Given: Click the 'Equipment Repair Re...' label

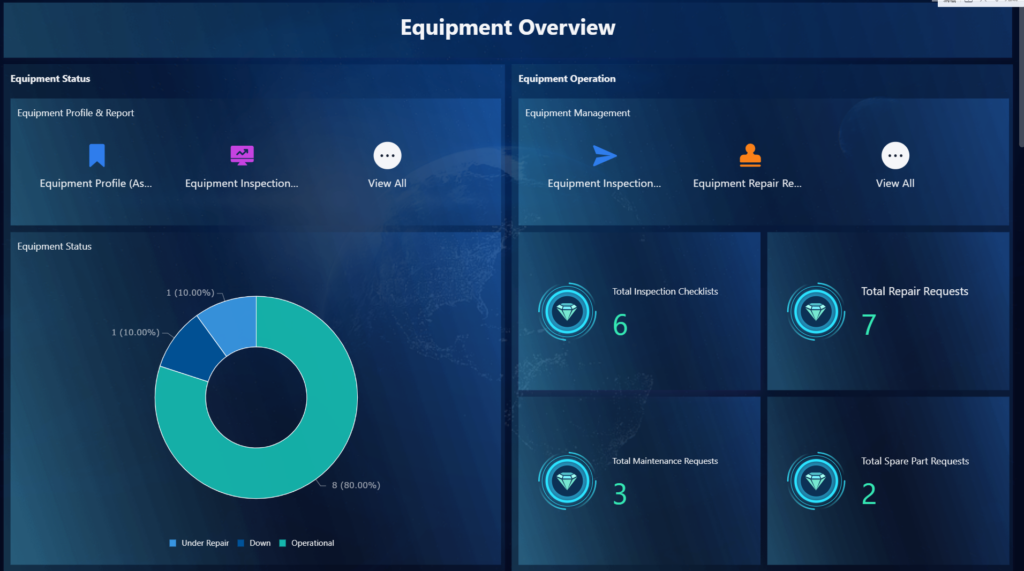Looking at the screenshot, I should [x=747, y=184].
